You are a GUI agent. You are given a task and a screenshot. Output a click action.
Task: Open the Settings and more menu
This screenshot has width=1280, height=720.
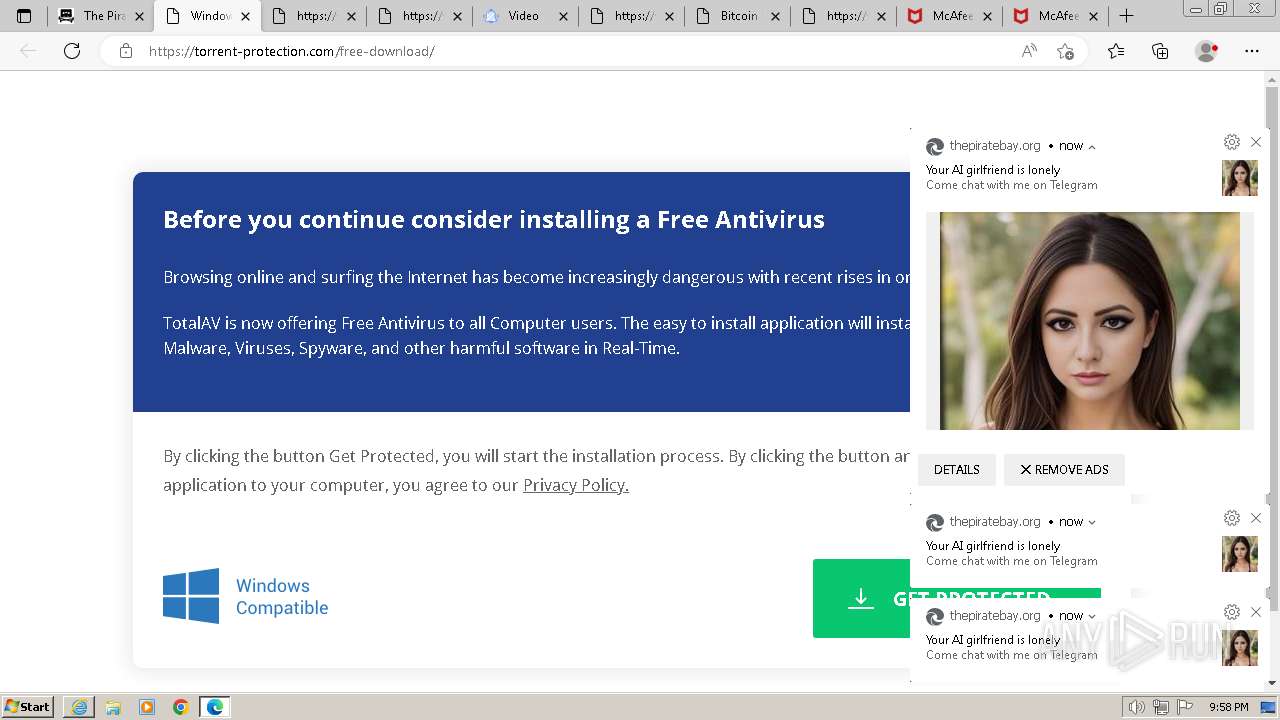point(1252,51)
